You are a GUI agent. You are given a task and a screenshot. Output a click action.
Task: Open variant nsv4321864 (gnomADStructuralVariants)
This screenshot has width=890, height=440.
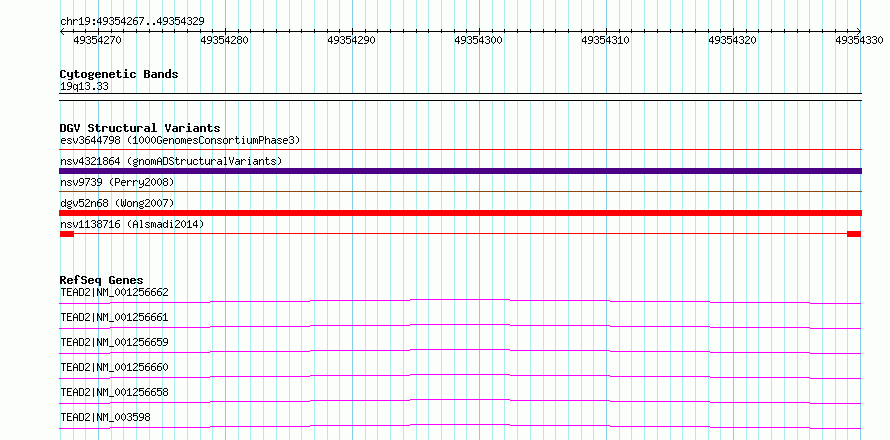(x=171, y=161)
